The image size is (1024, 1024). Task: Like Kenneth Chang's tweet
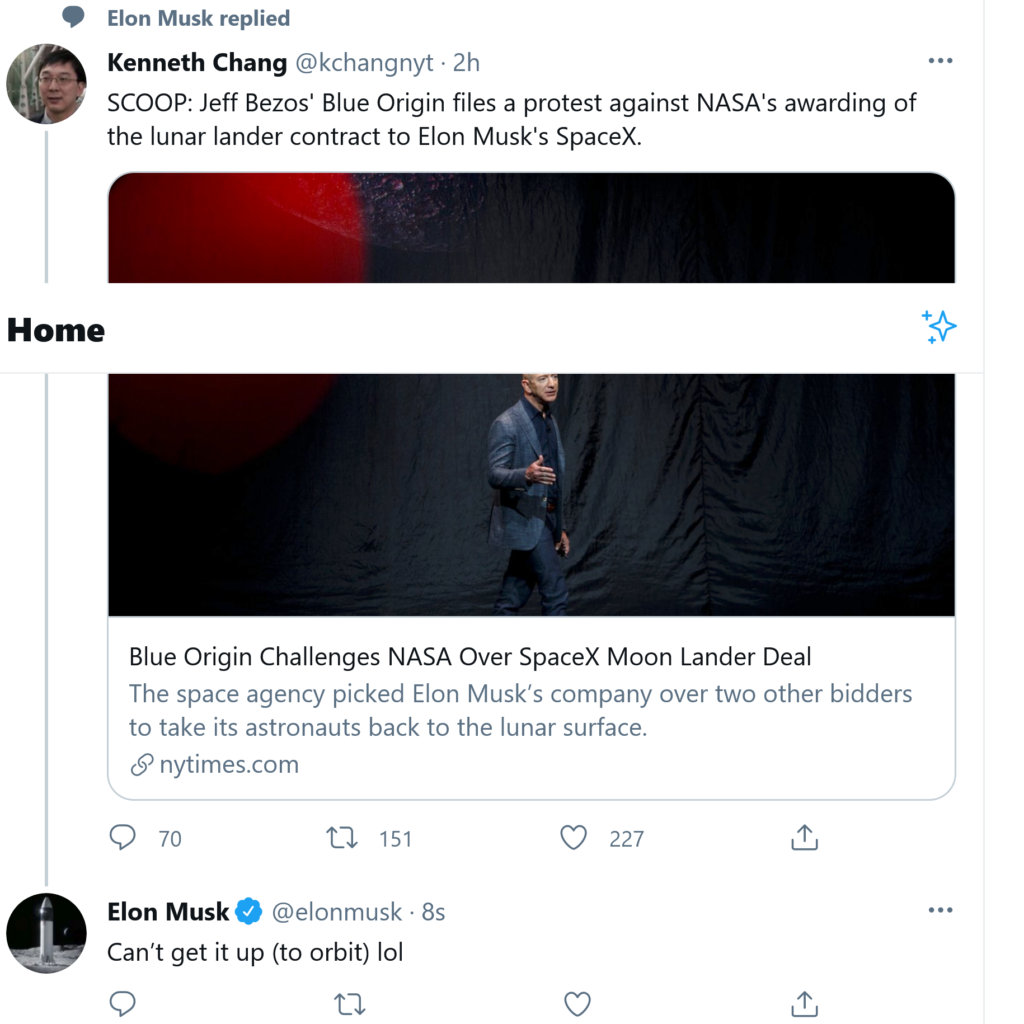click(573, 837)
